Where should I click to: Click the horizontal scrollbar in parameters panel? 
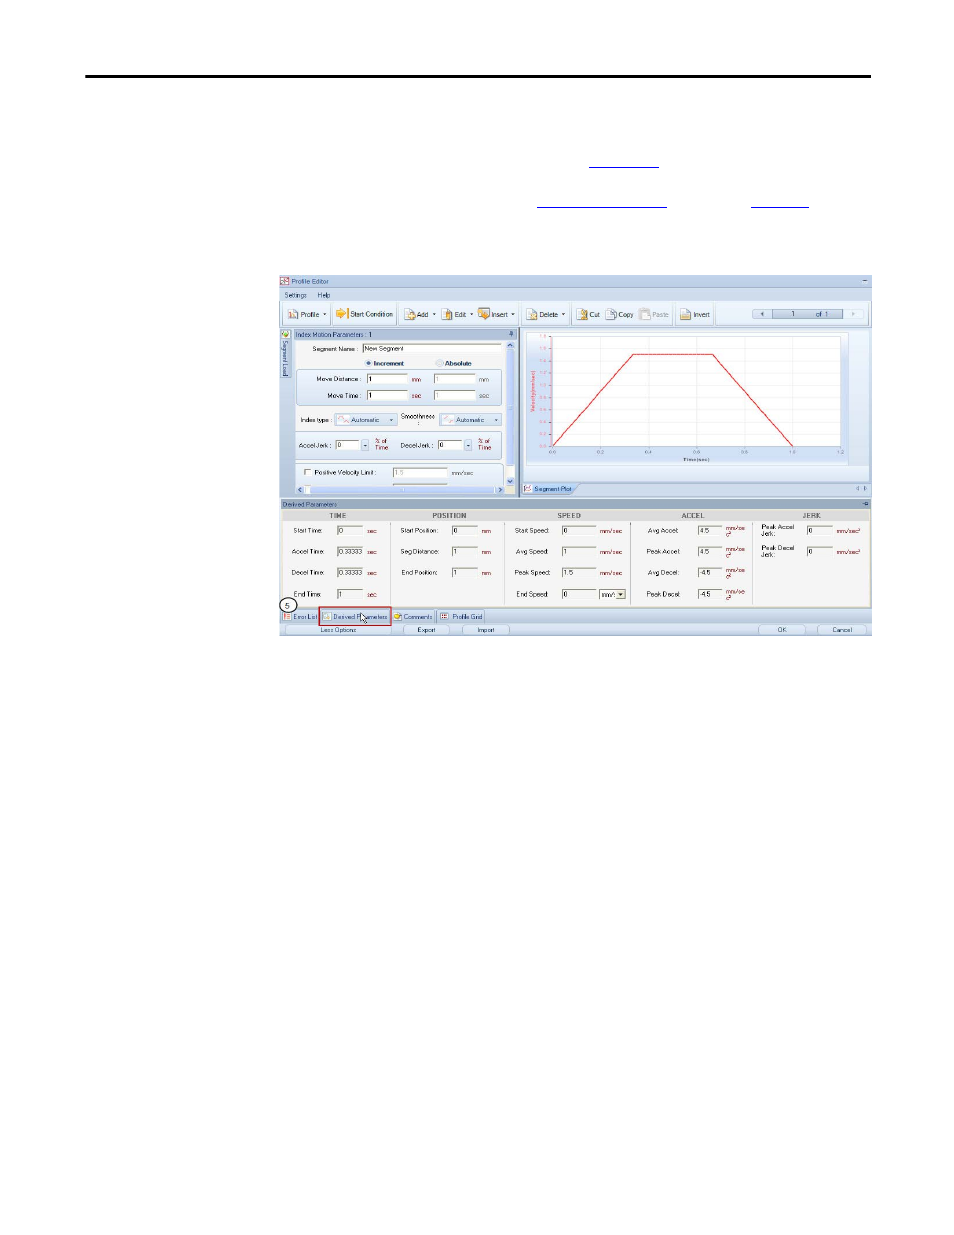click(400, 490)
